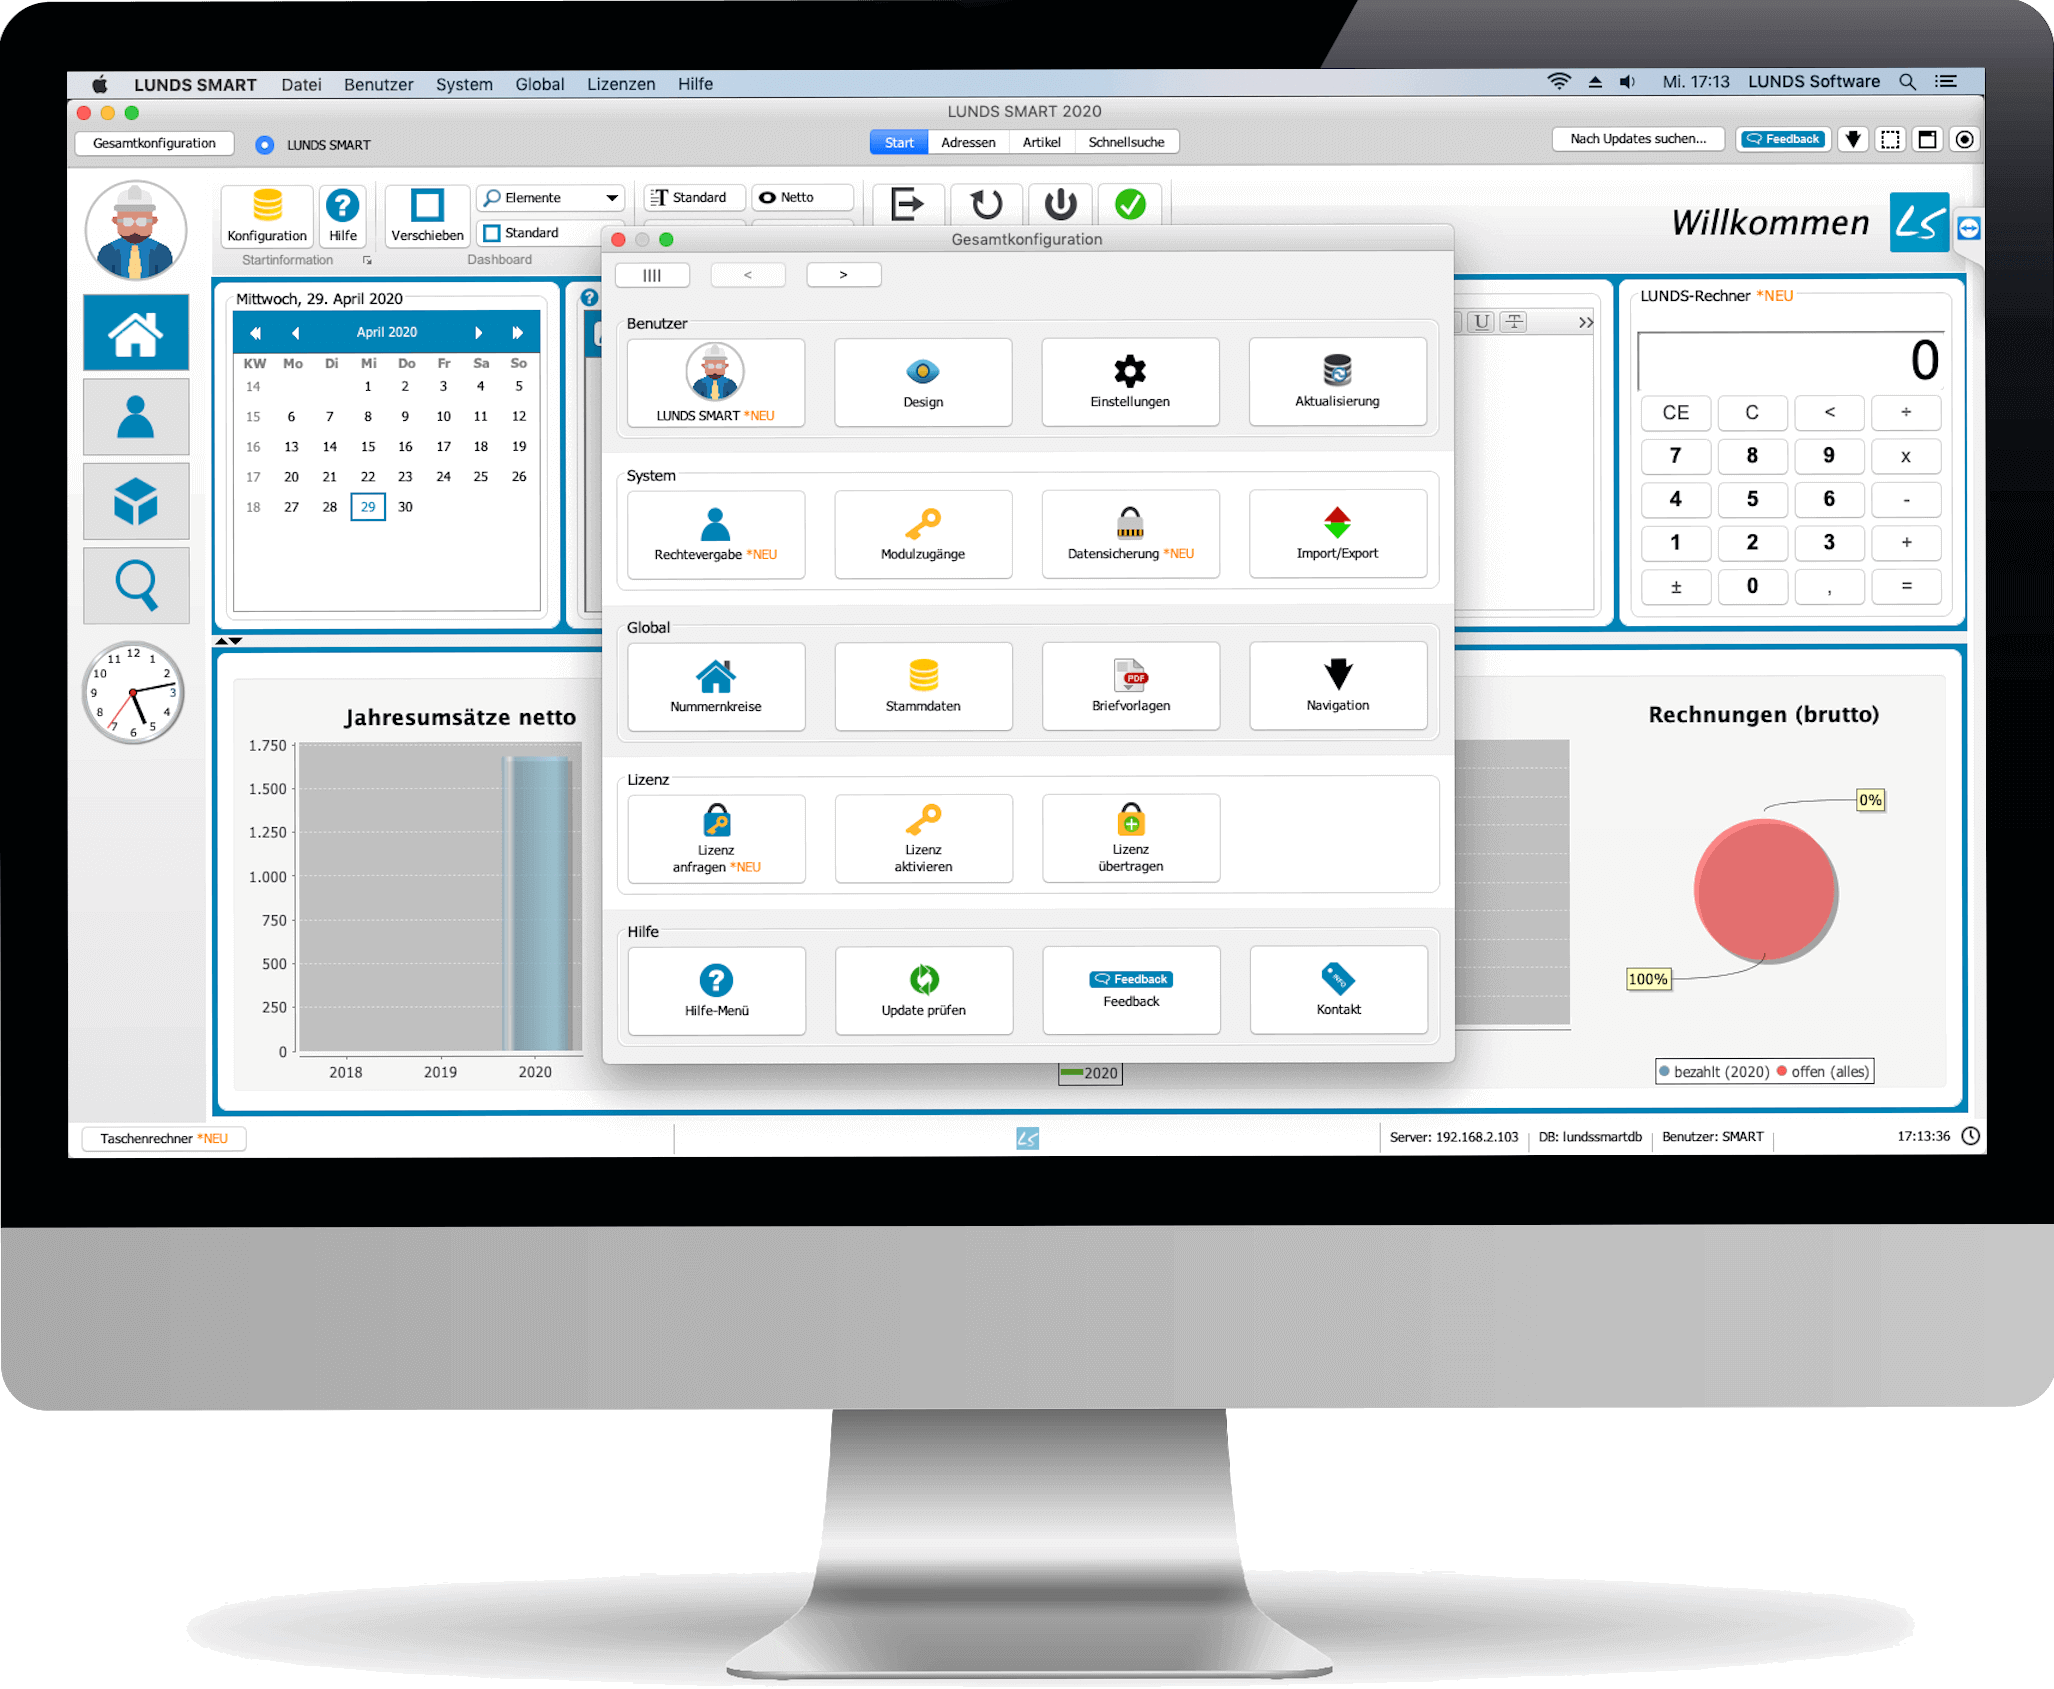Click the black down arrow top right
The image size is (2054, 1689).
click(x=1853, y=140)
